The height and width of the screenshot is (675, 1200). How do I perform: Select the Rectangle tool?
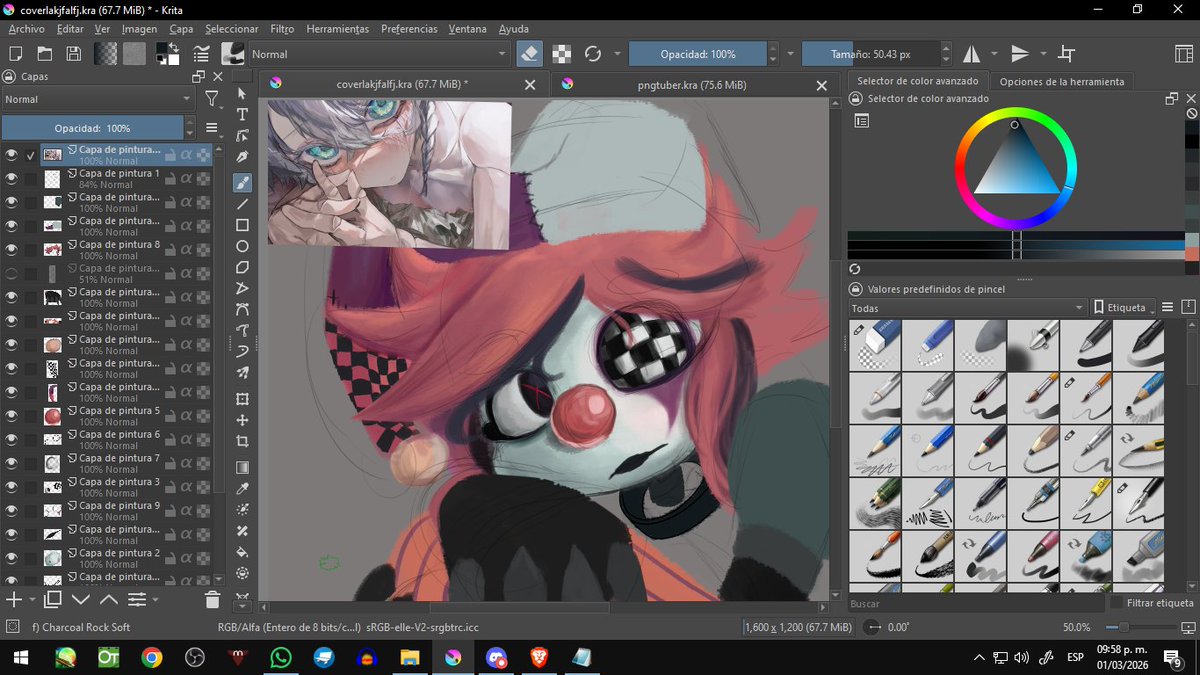coord(242,225)
